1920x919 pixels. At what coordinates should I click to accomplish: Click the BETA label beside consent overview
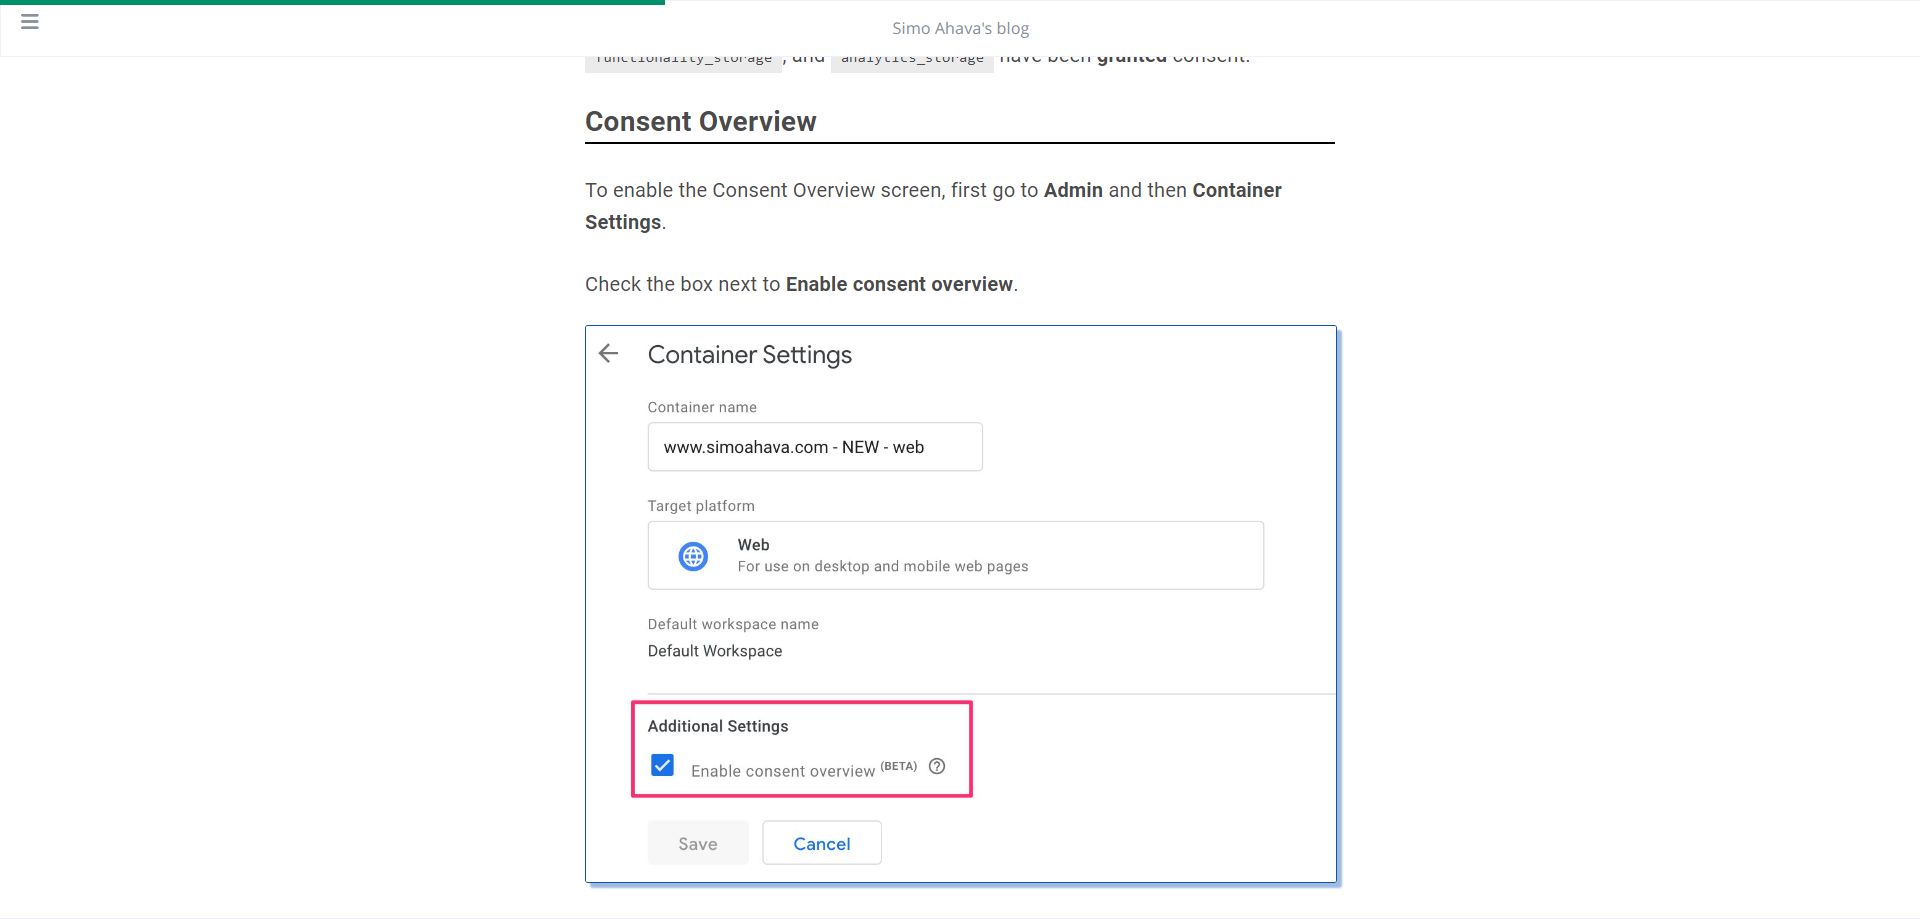click(x=898, y=766)
